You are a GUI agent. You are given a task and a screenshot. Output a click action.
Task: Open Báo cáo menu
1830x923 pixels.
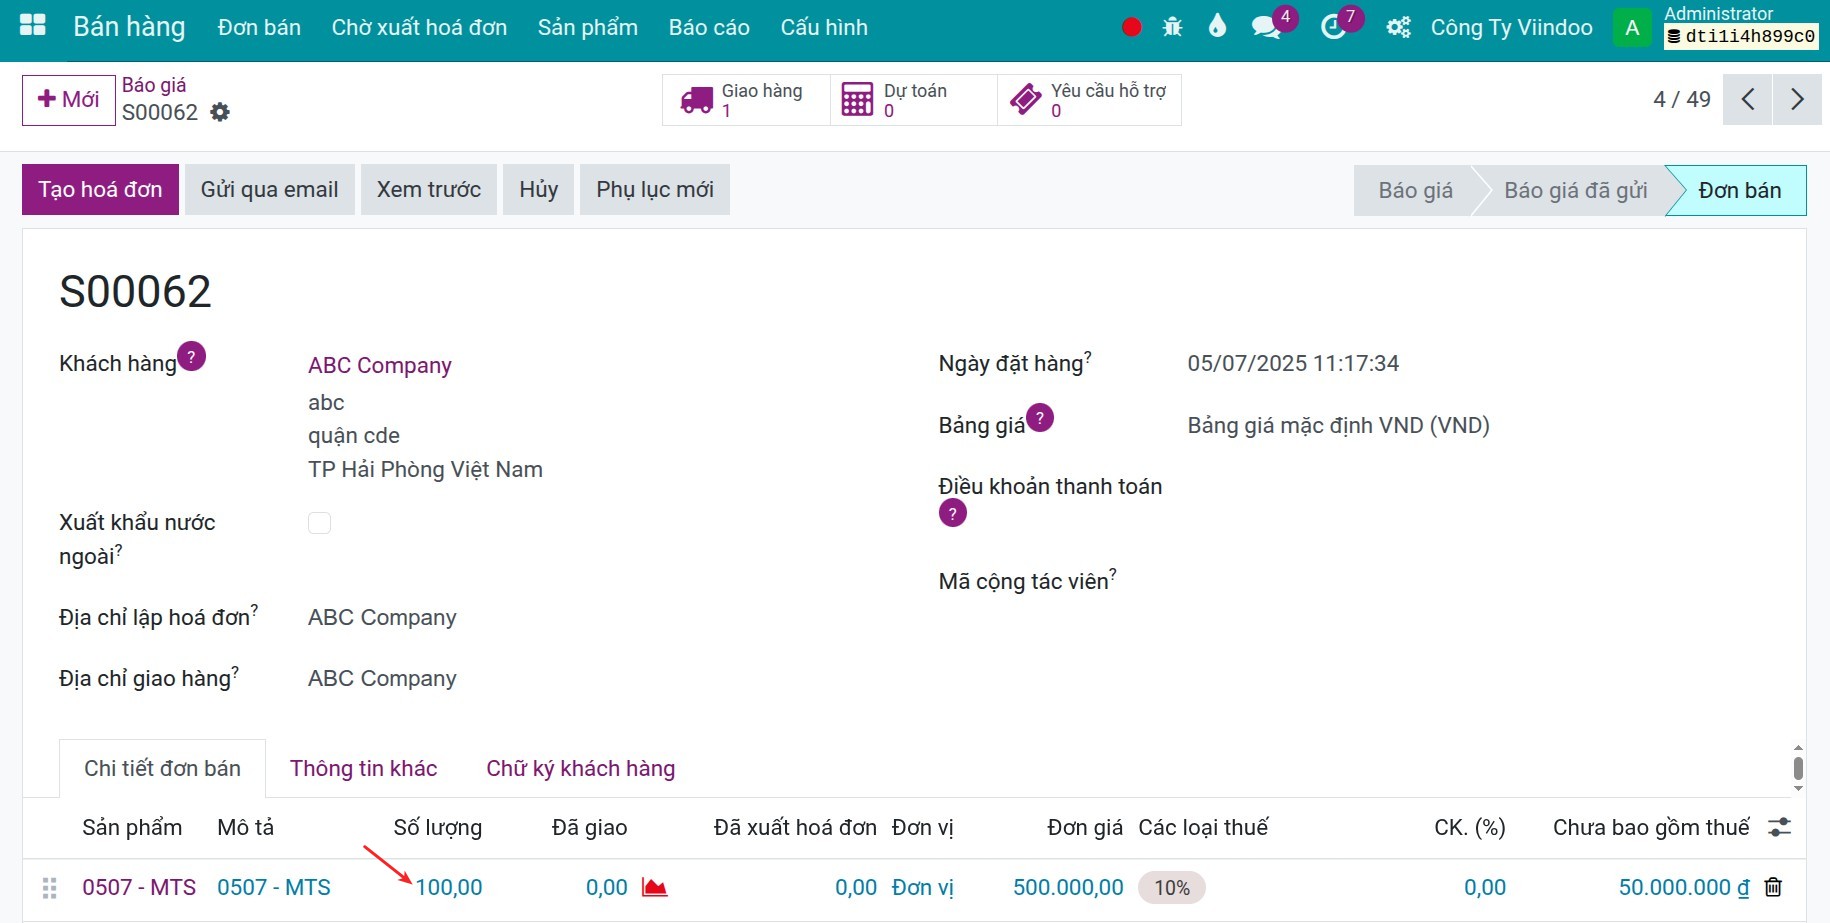[709, 27]
